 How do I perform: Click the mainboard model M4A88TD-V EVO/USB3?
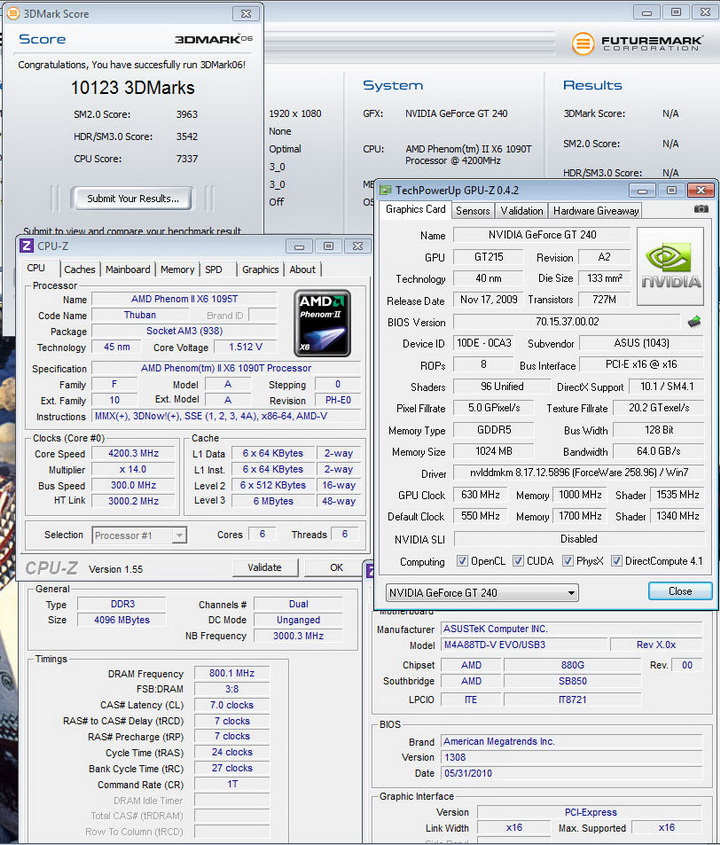point(524,645)
